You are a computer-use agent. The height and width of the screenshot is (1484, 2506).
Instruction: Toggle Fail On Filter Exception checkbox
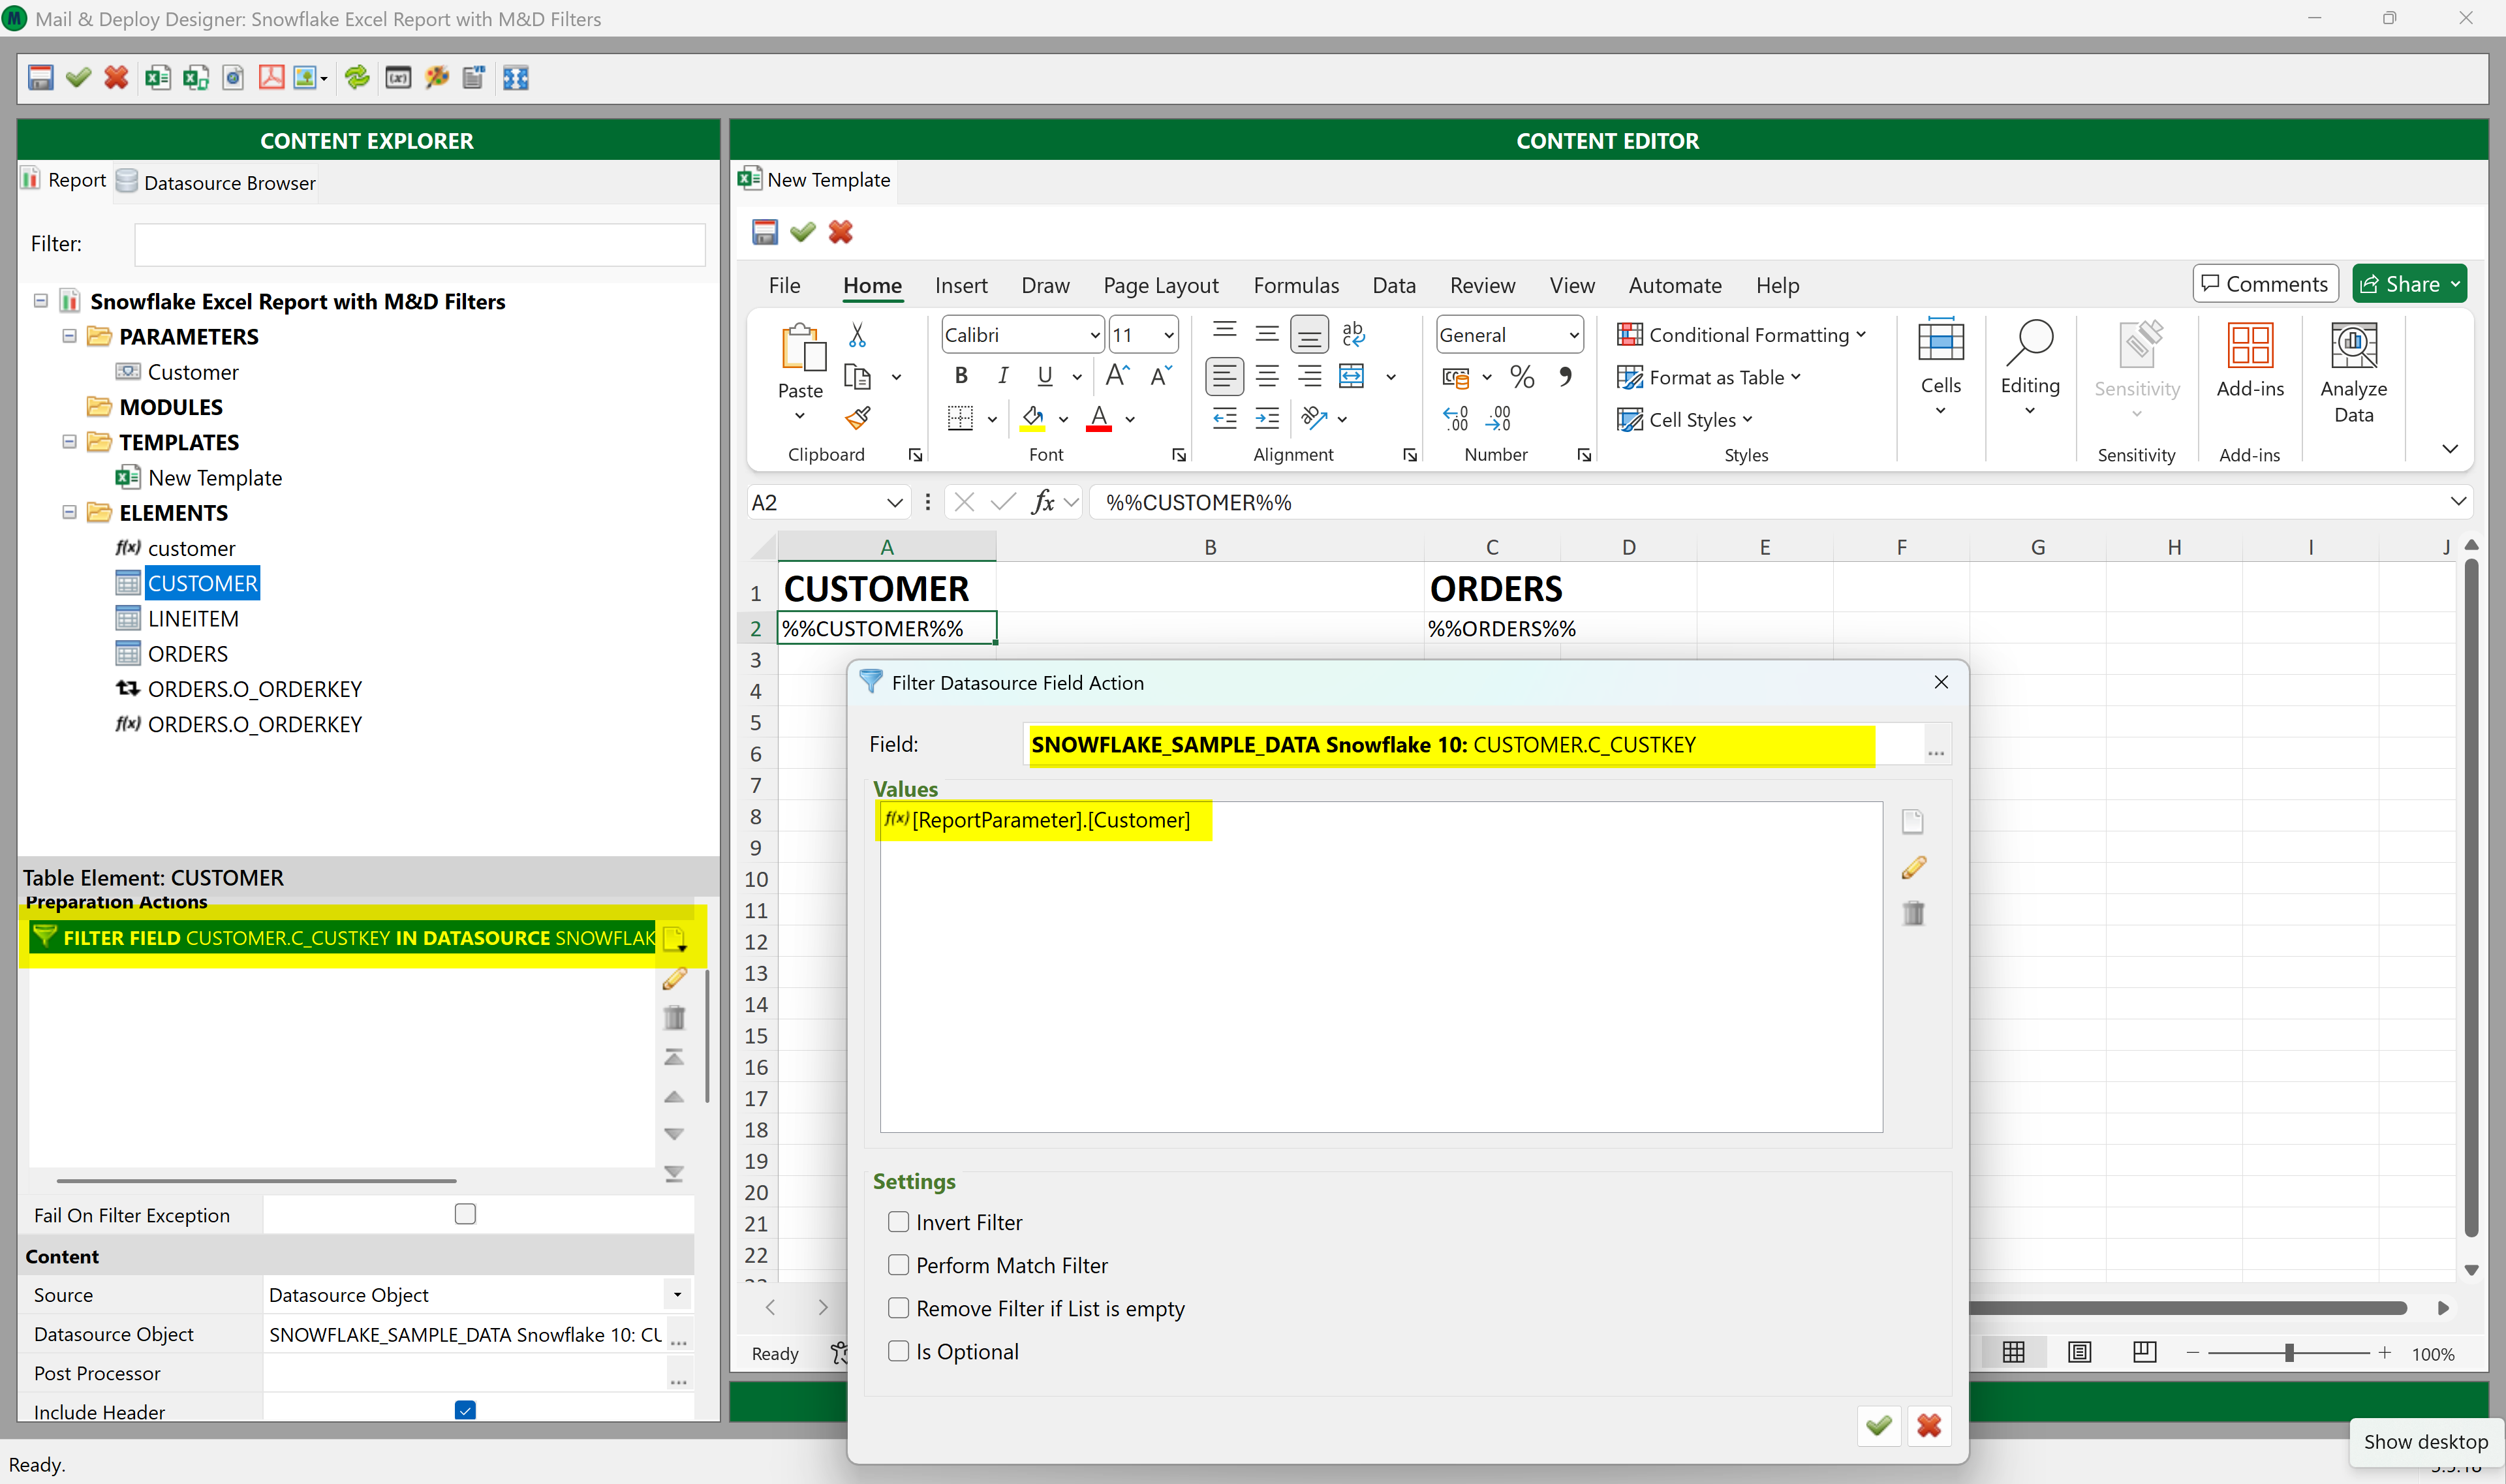click(x=465, y=1214)
